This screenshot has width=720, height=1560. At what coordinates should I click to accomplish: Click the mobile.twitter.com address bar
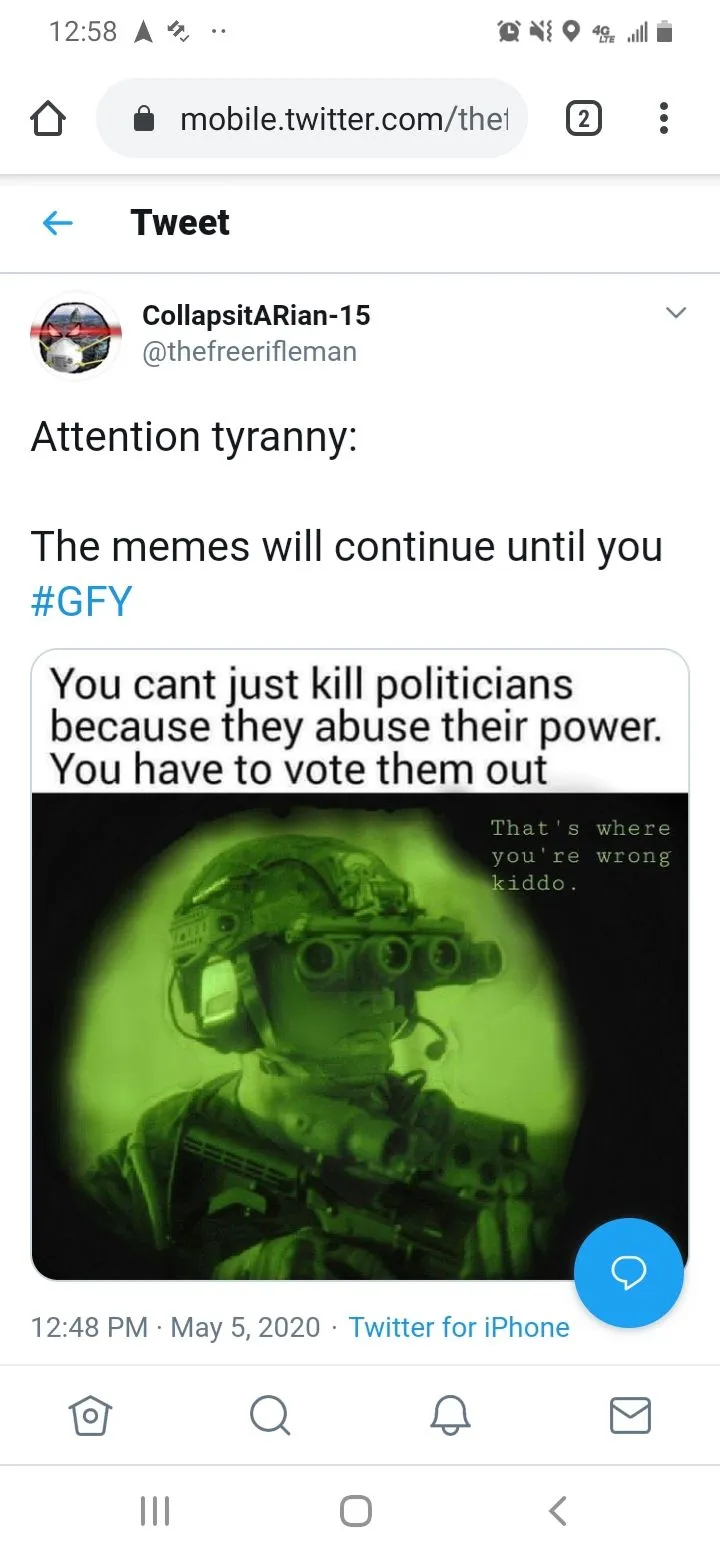click(x=312, y=119)
